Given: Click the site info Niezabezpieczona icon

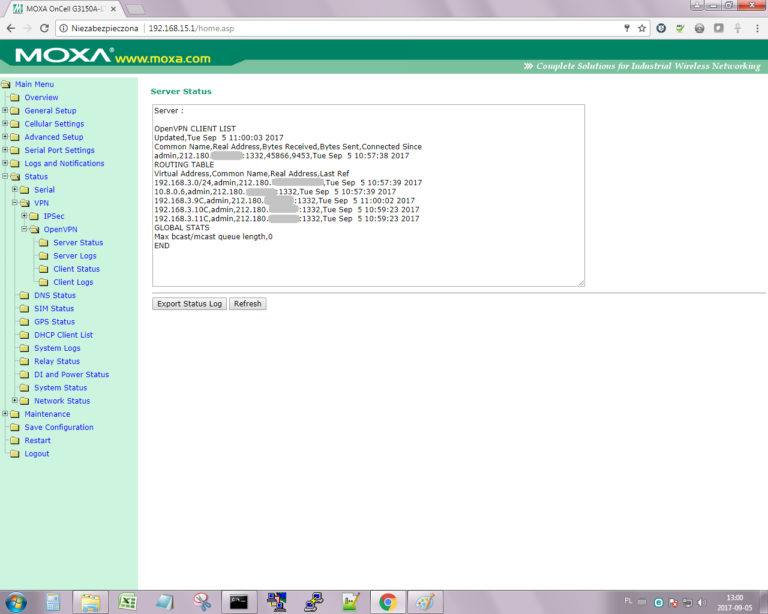Looking at the screenshot, I should [63, 28].
